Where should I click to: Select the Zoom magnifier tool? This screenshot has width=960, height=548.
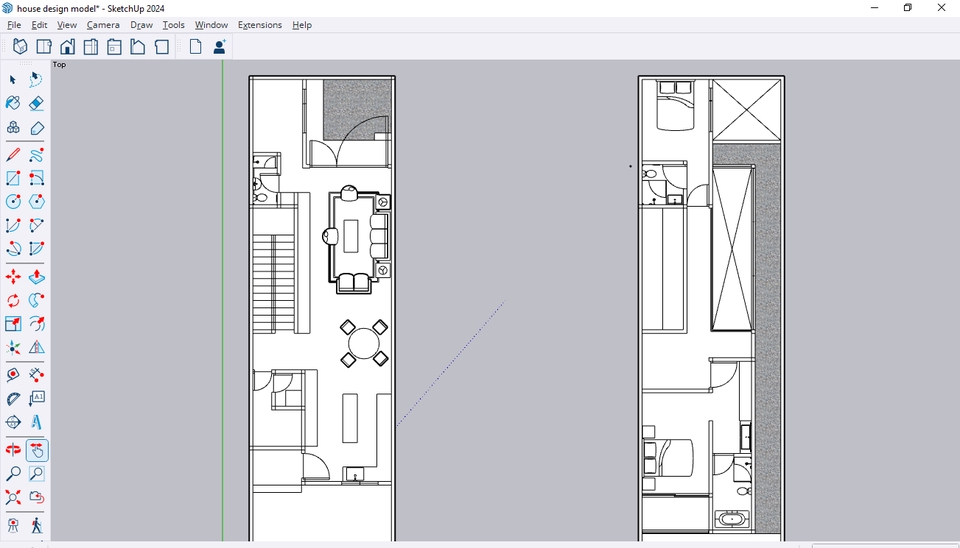[x=13, y=473]
